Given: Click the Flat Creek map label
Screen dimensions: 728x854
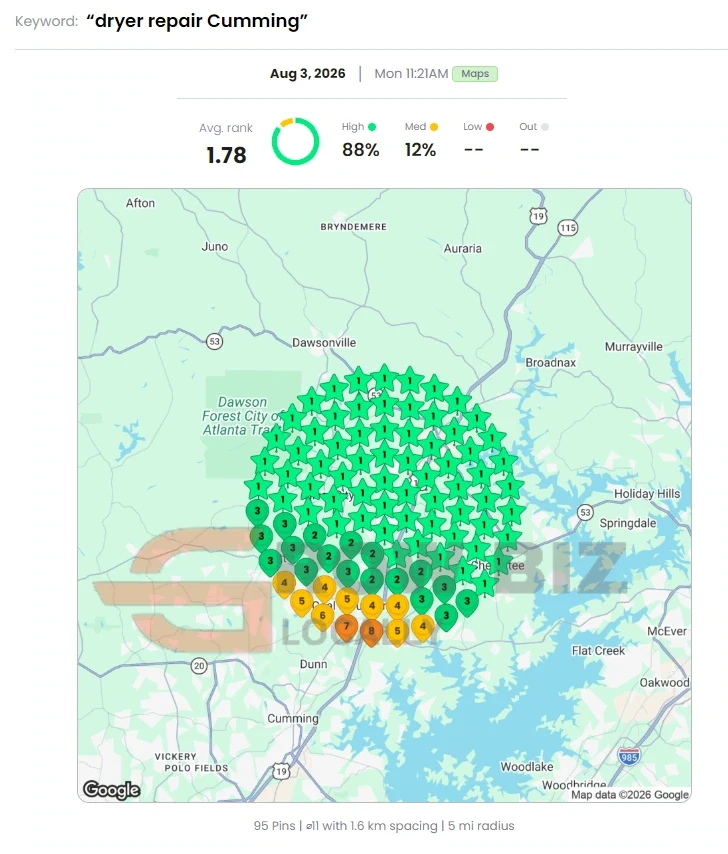Looking at the screenshot, I should 598,650.
